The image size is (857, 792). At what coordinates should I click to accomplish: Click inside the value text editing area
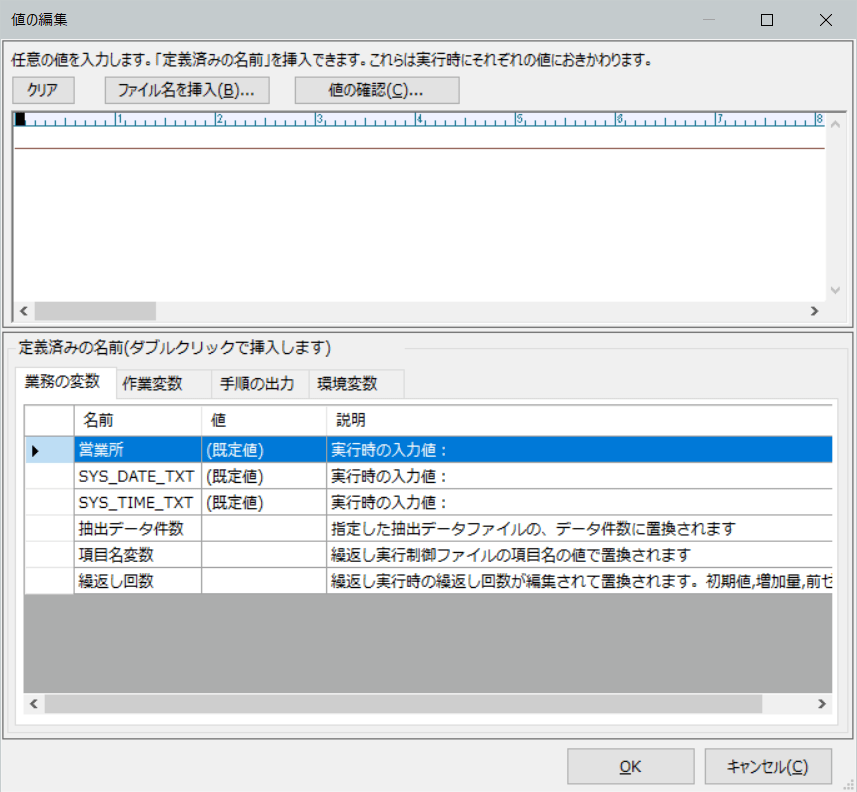pos(400,210)
